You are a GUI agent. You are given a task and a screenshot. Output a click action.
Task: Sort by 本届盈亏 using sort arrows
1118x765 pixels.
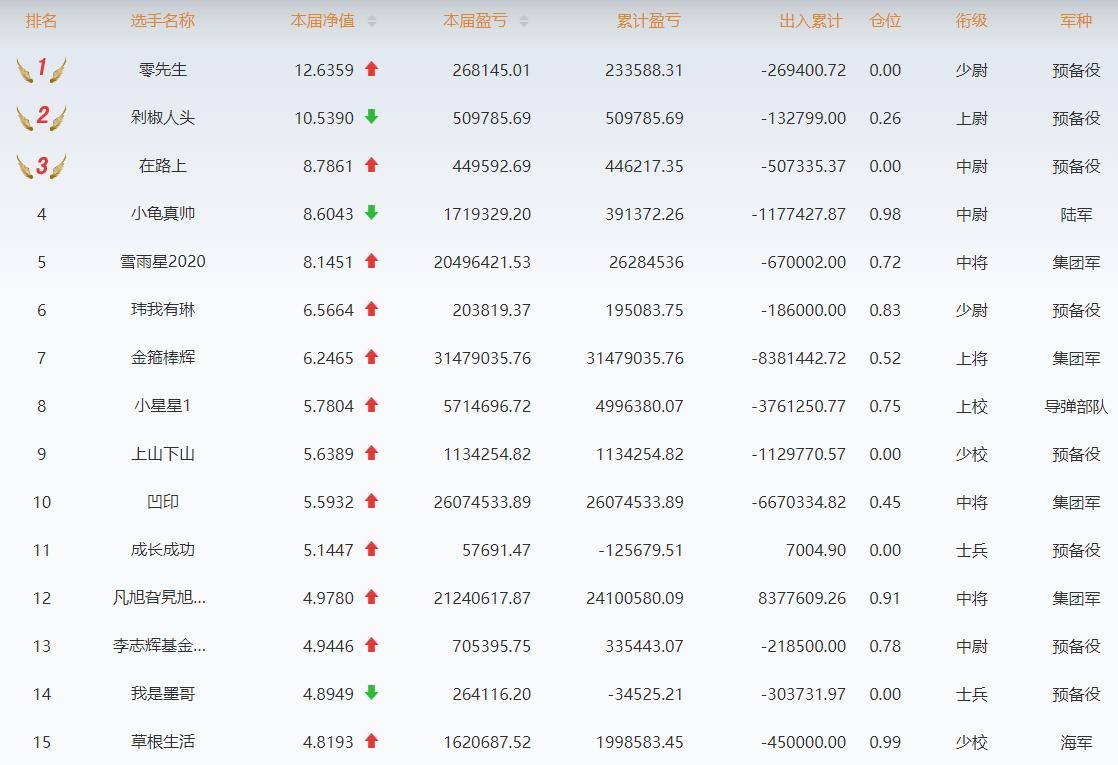pyautogui.click(x=524, y=21)
